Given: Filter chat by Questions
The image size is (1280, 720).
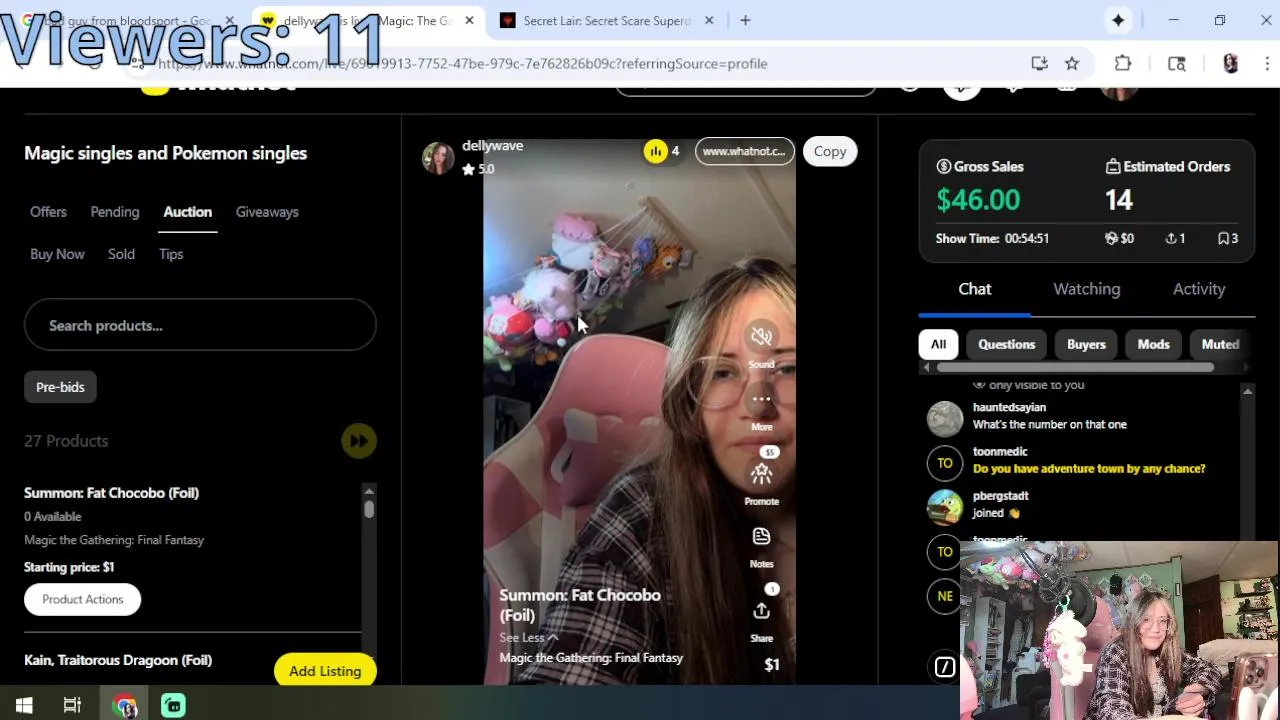Looking at the screenshot, I should click(x=1007, y=344).
